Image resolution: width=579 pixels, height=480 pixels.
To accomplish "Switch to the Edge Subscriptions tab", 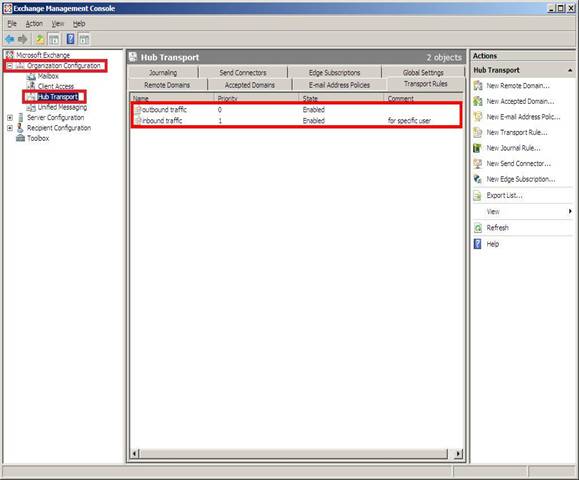I will tap(334, 72).
